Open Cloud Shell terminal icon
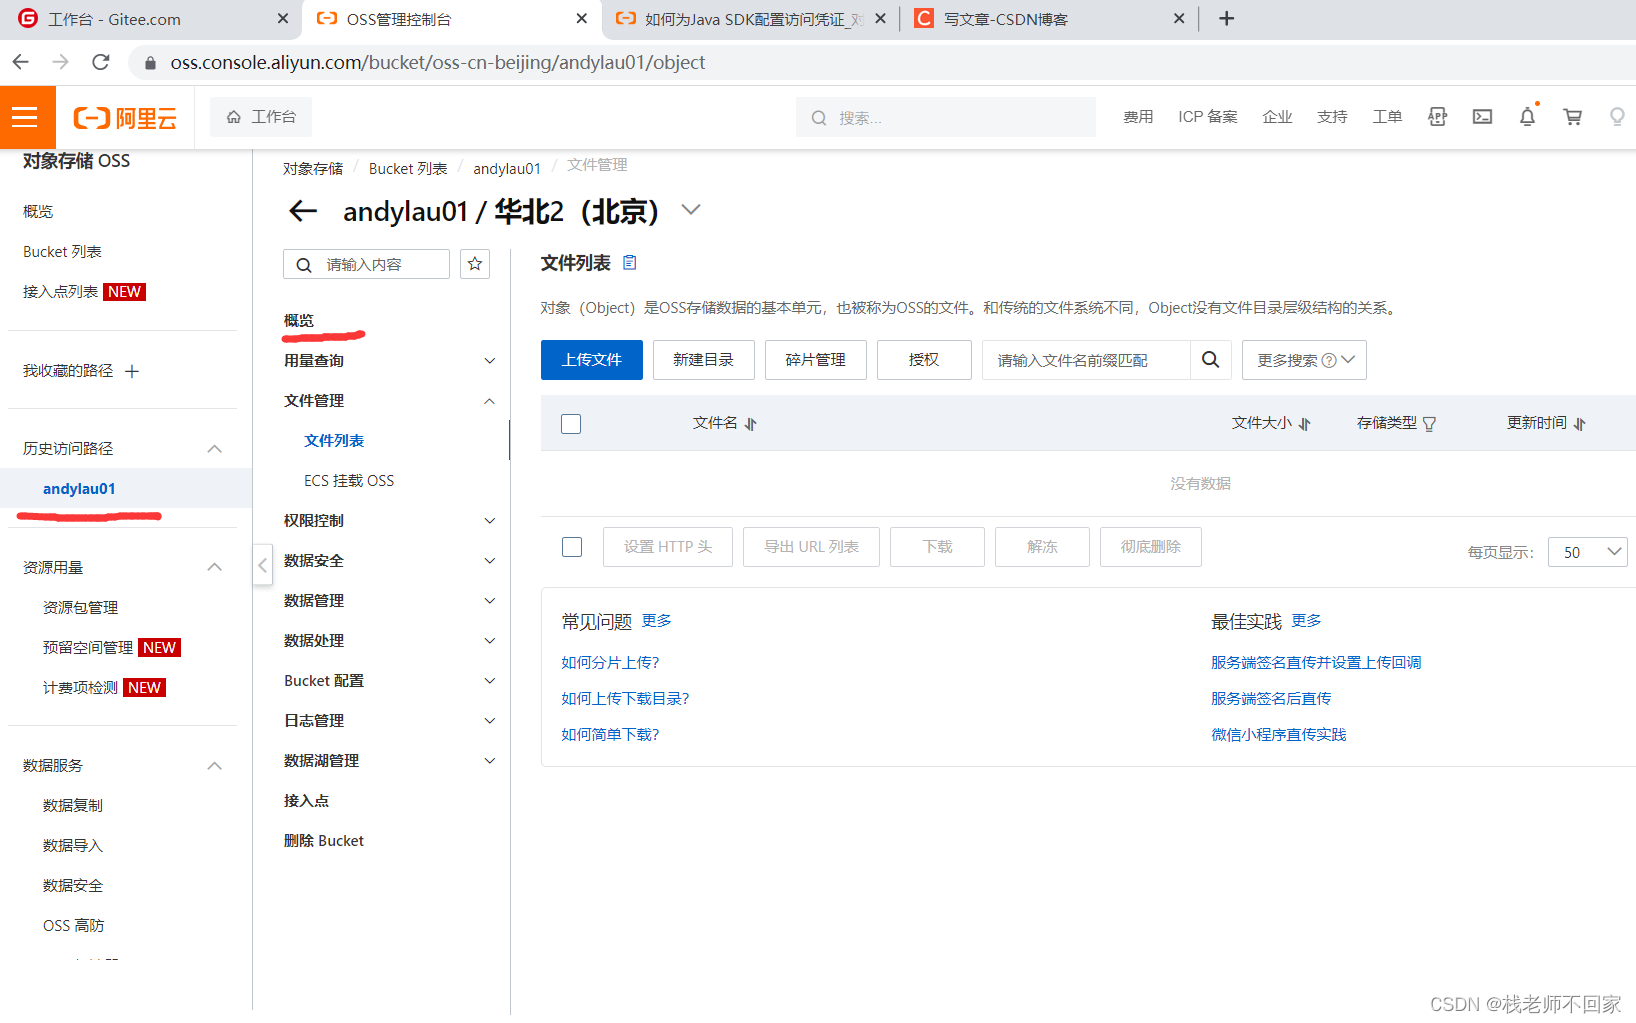 point(1482,117)
